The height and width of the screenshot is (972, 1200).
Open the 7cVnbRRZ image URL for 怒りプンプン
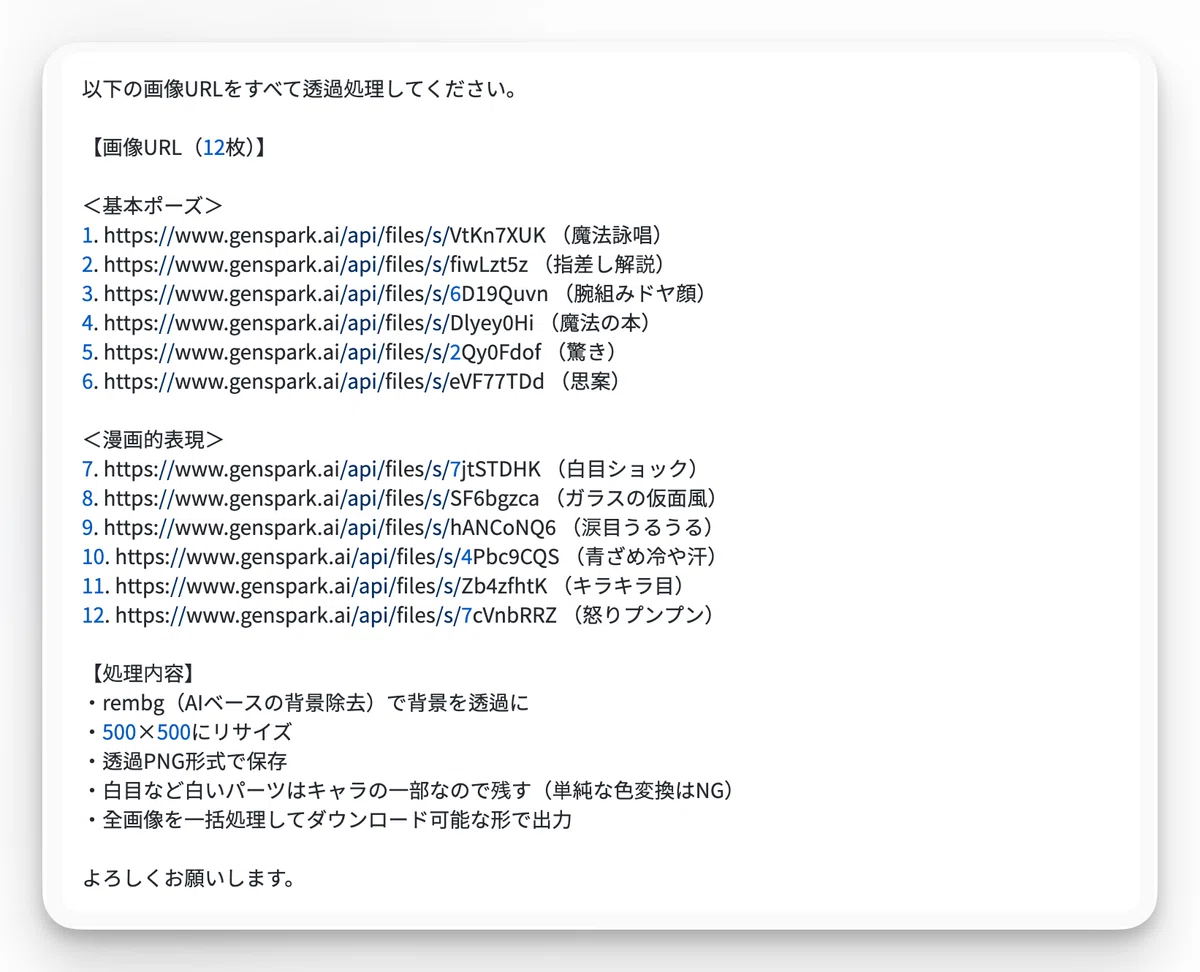pyautogui.click(x=336, y=614)
